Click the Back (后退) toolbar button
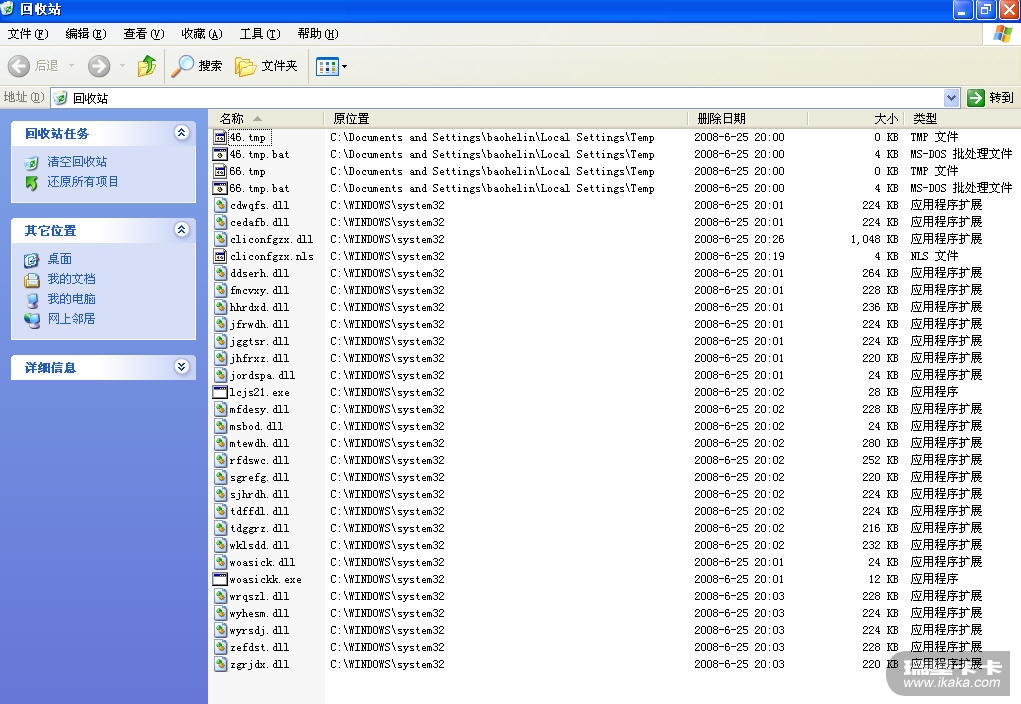 click(34, 66)
